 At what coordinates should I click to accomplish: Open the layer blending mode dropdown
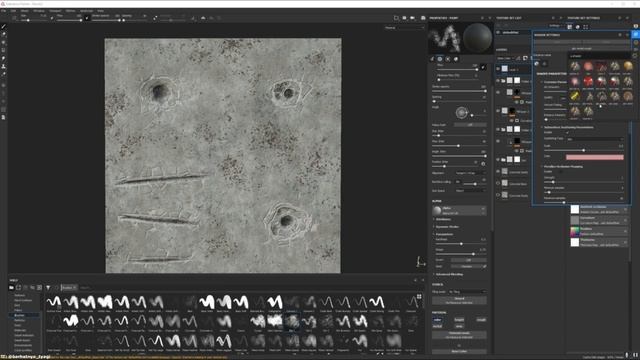pyautogui.click(x=505, y=58)
